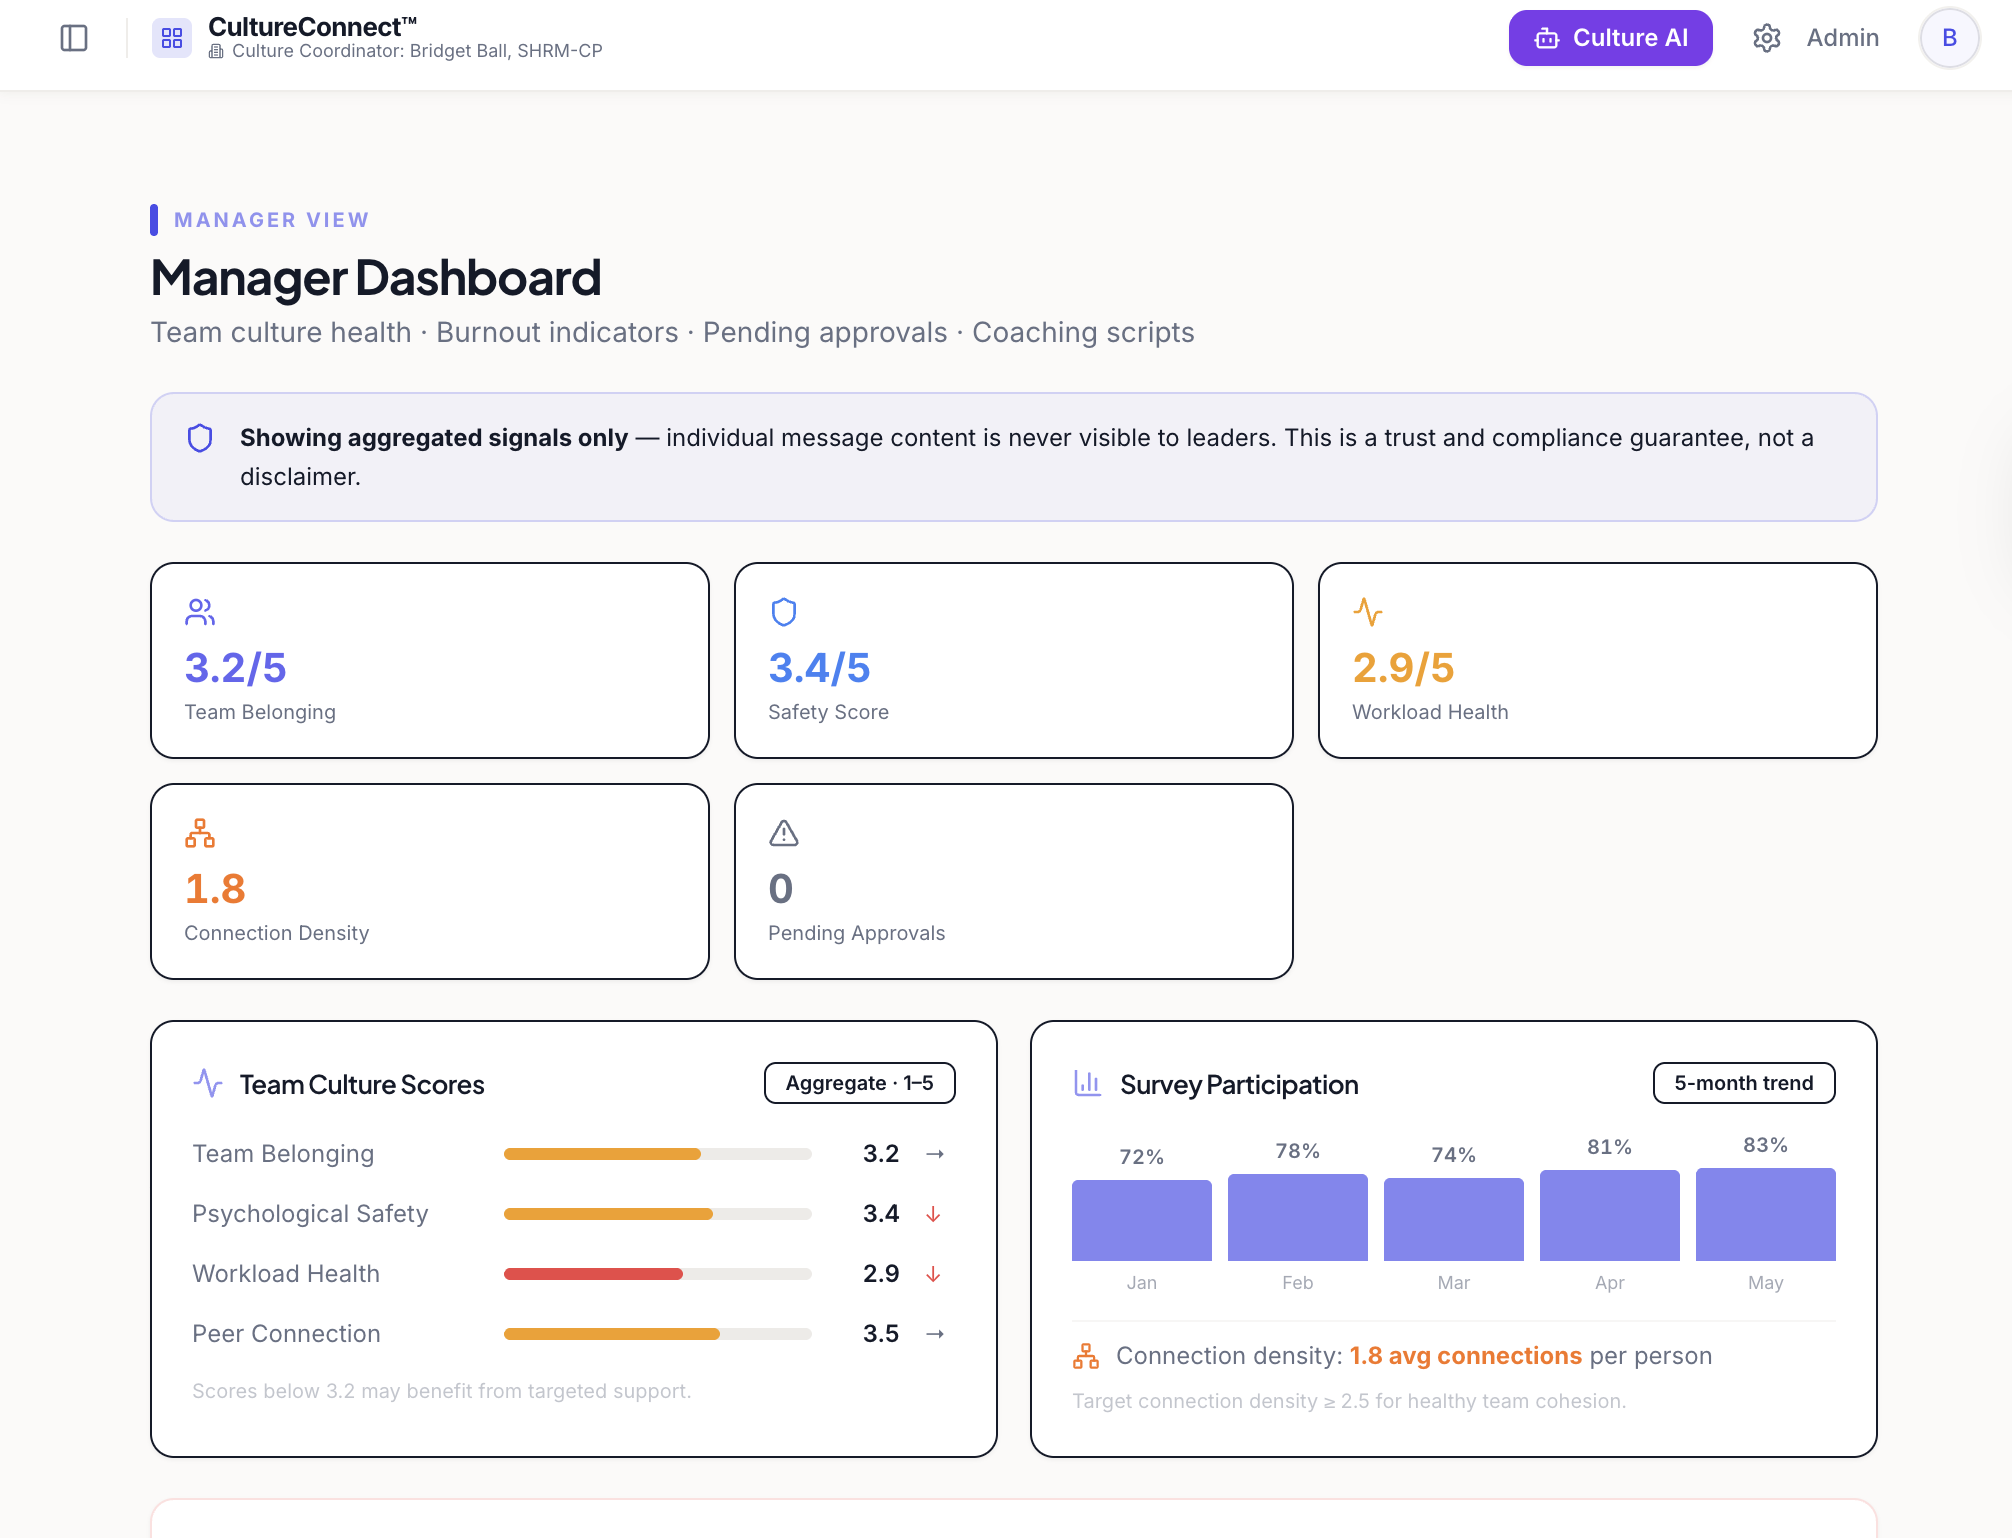Click the pulse icon beside Team Culture Scores
This screenshot has height=1538, width=2012.
(208, 1084)
